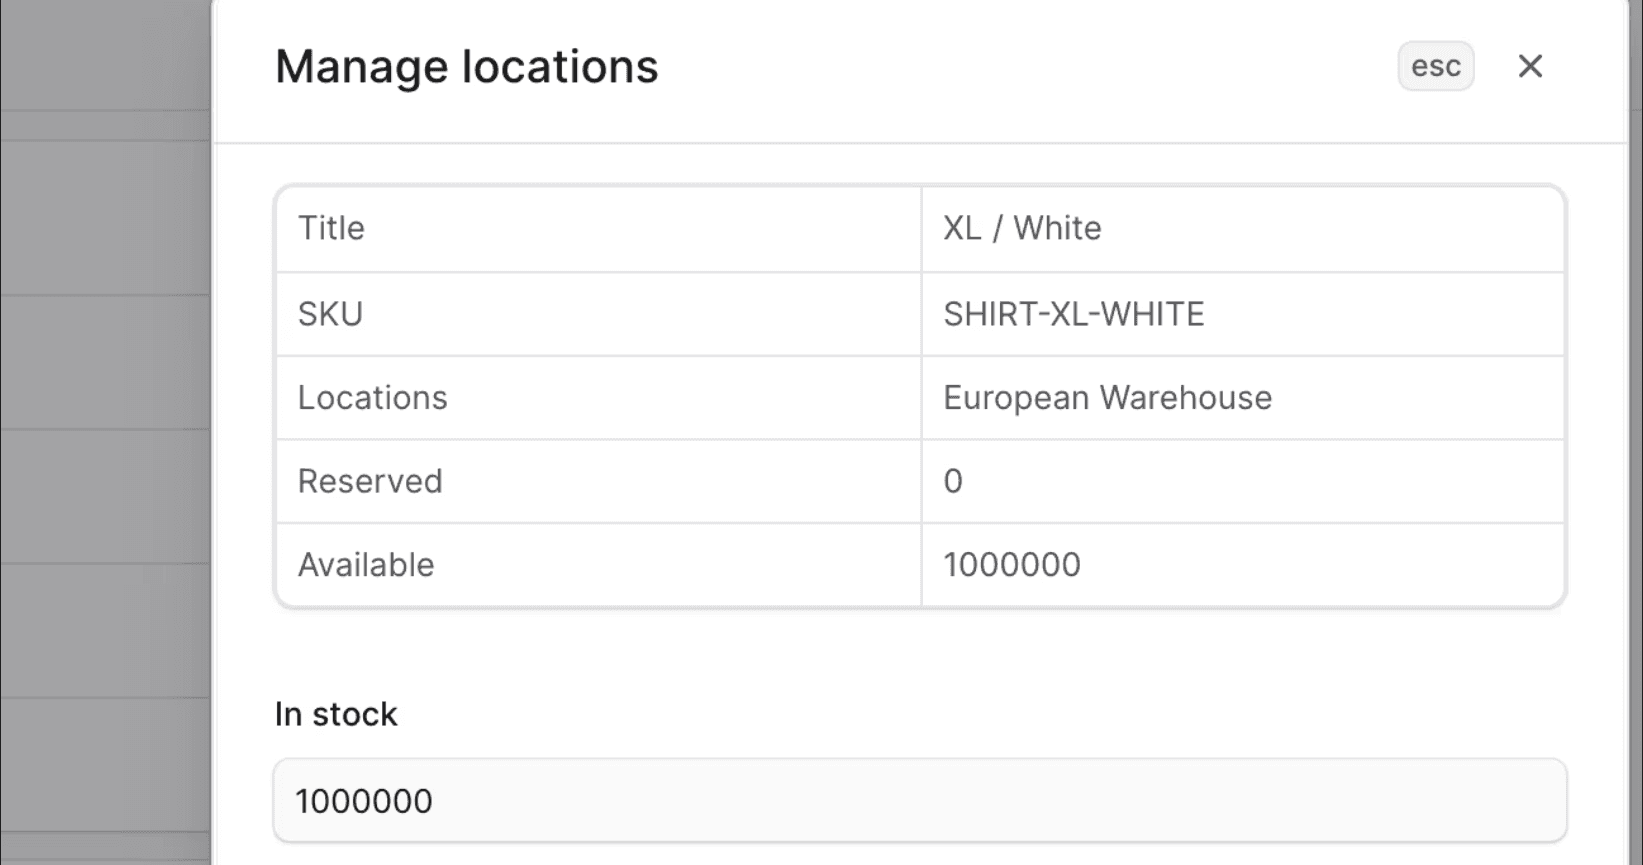Select the SHIRT-XL-WHITE SKU value
Viewport: 1643px width, 865px height.
click(x=1073, y=314)
